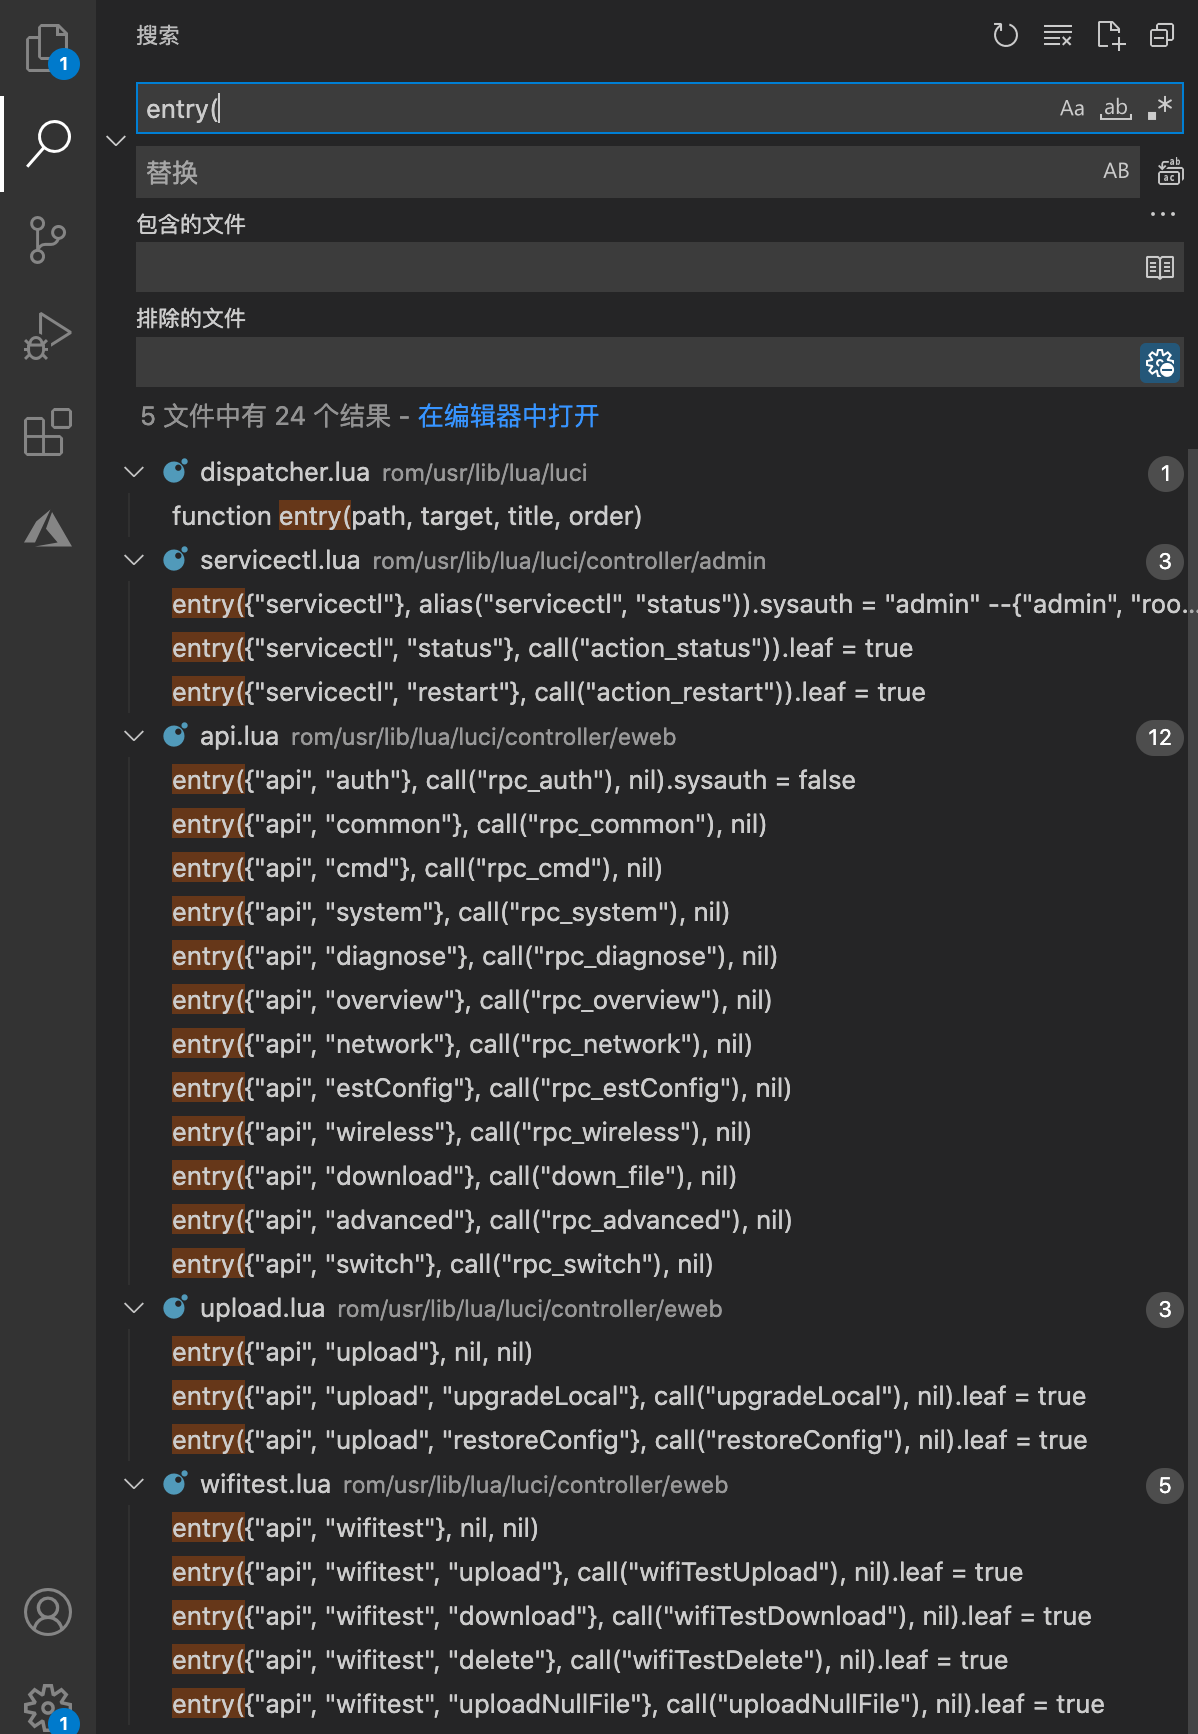Collapse all search results

coord(1162,36)
